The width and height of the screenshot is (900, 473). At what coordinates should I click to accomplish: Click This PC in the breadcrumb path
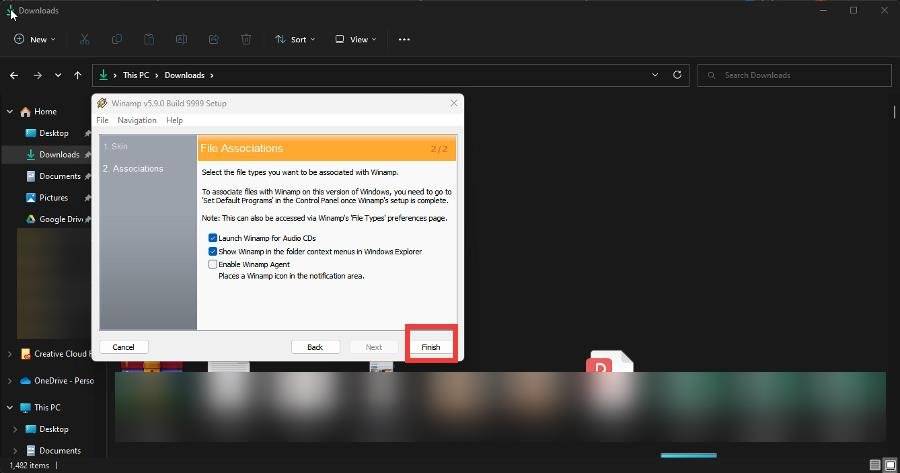pos(136,75)
